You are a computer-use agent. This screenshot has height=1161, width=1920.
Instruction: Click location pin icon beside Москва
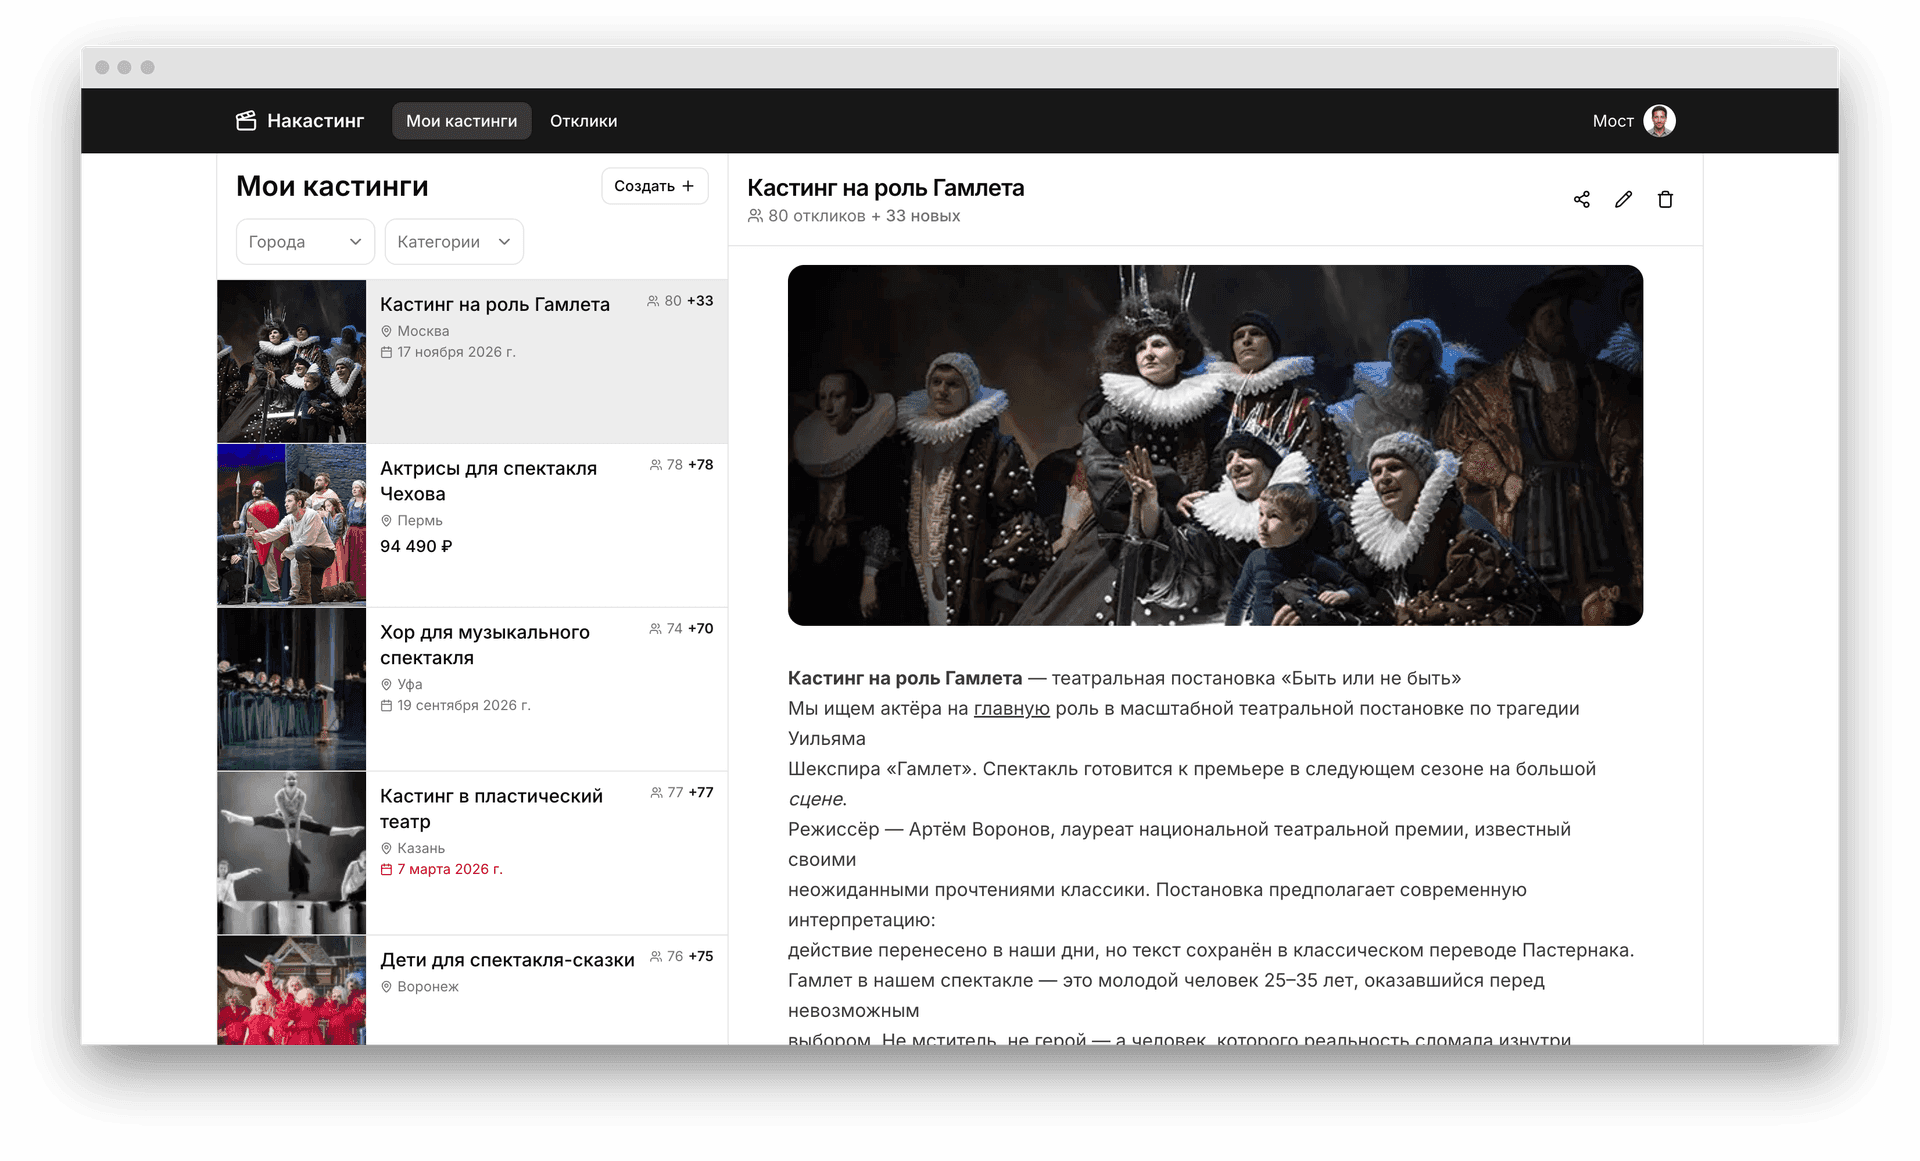click(386, 331)
